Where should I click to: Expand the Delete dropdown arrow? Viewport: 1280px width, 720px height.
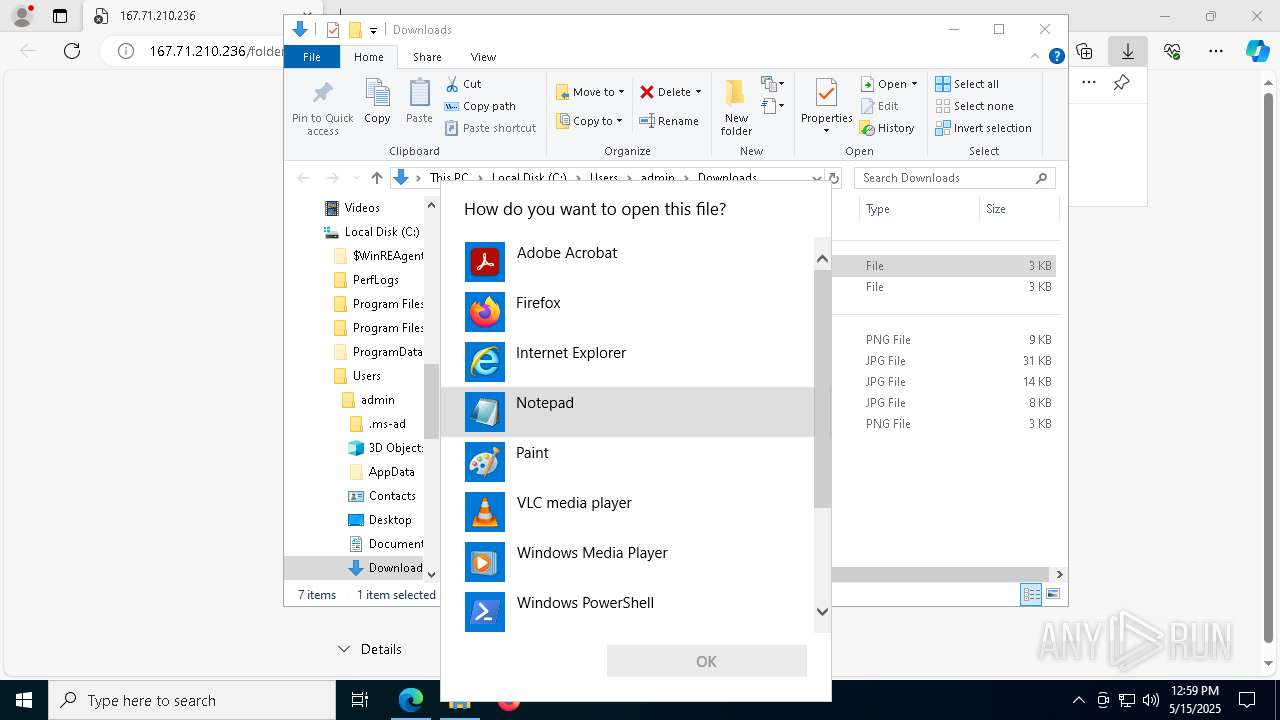tap(698, 92)
